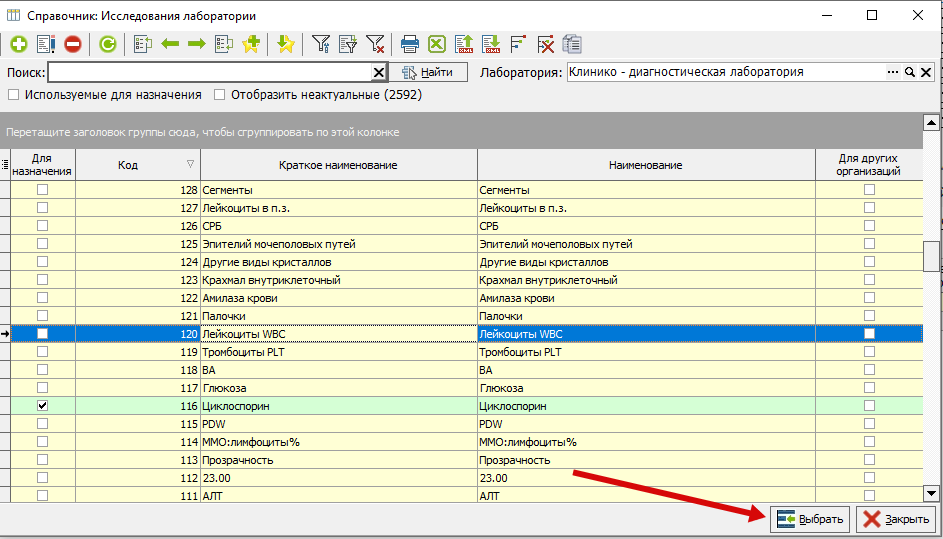Export table to Excel icon
This screenshot has width=943, height=539.
[437, 44]
